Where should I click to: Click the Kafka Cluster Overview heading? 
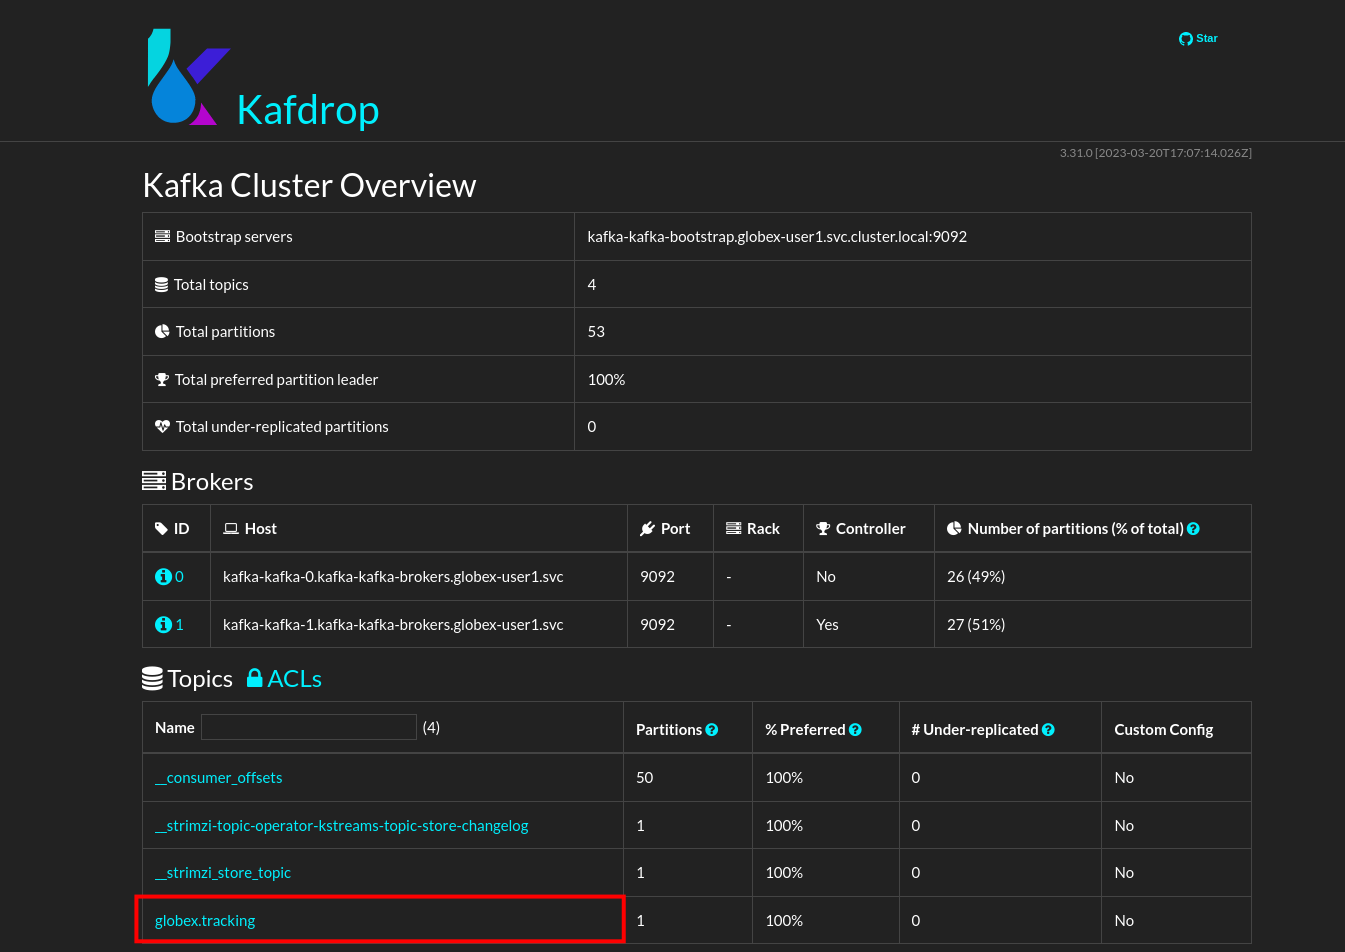[309, 186]
